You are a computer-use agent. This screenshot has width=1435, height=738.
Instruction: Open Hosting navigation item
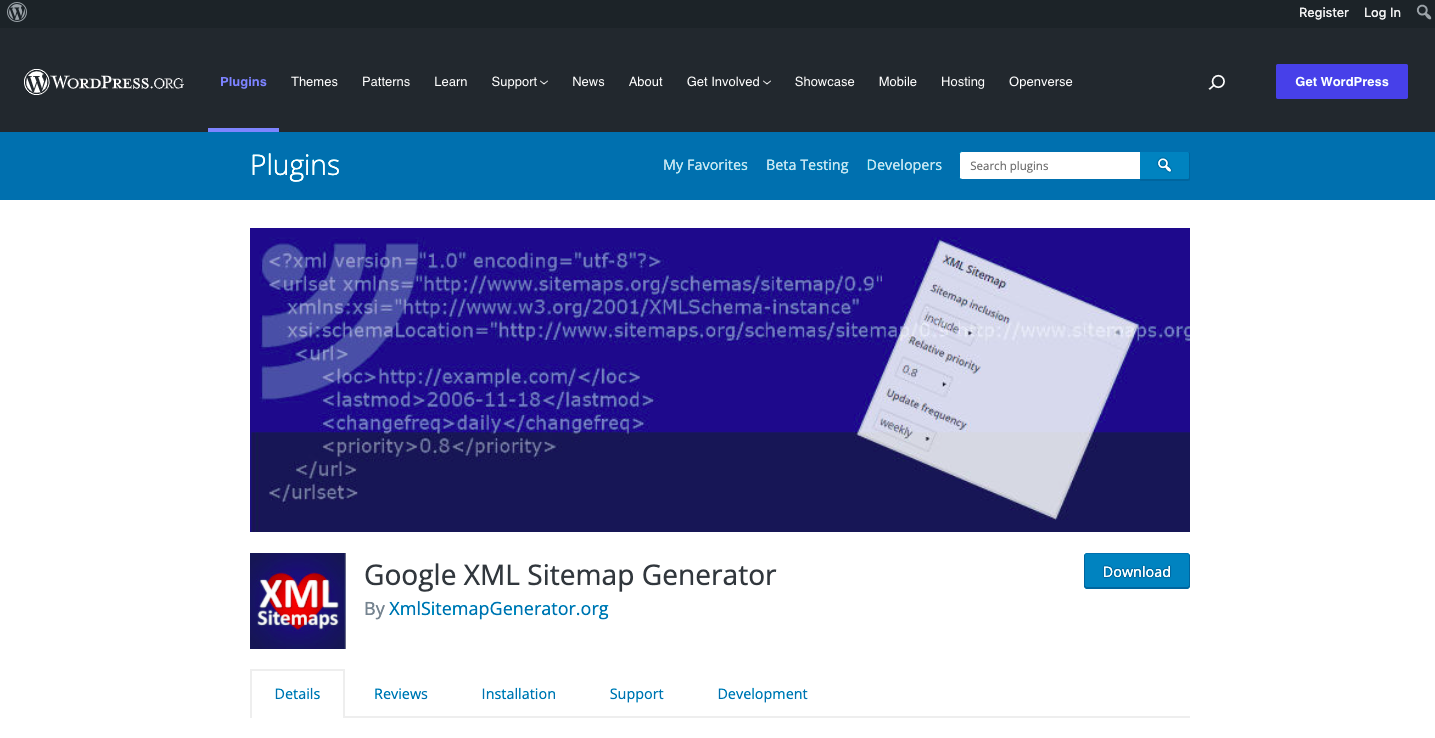pyautogui.click(x=962, y=82)
